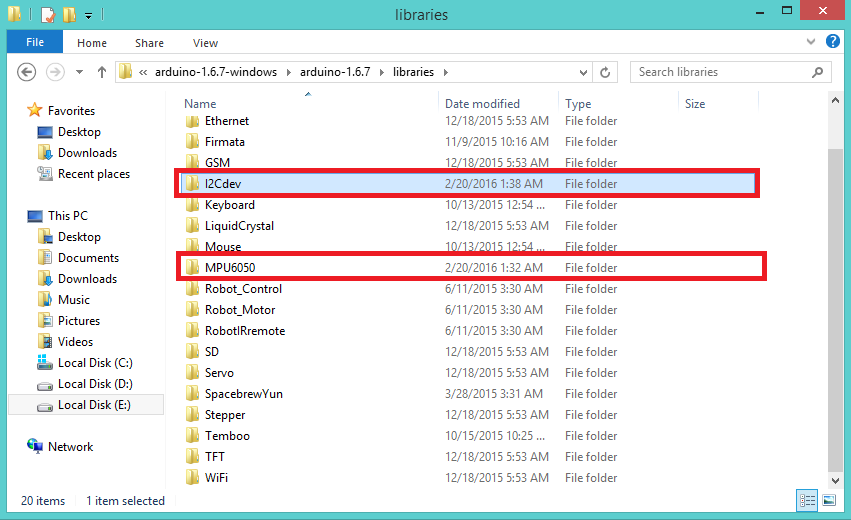Click the Properties quick access icon
Screen dimensions: 851x520
(48, 16)
